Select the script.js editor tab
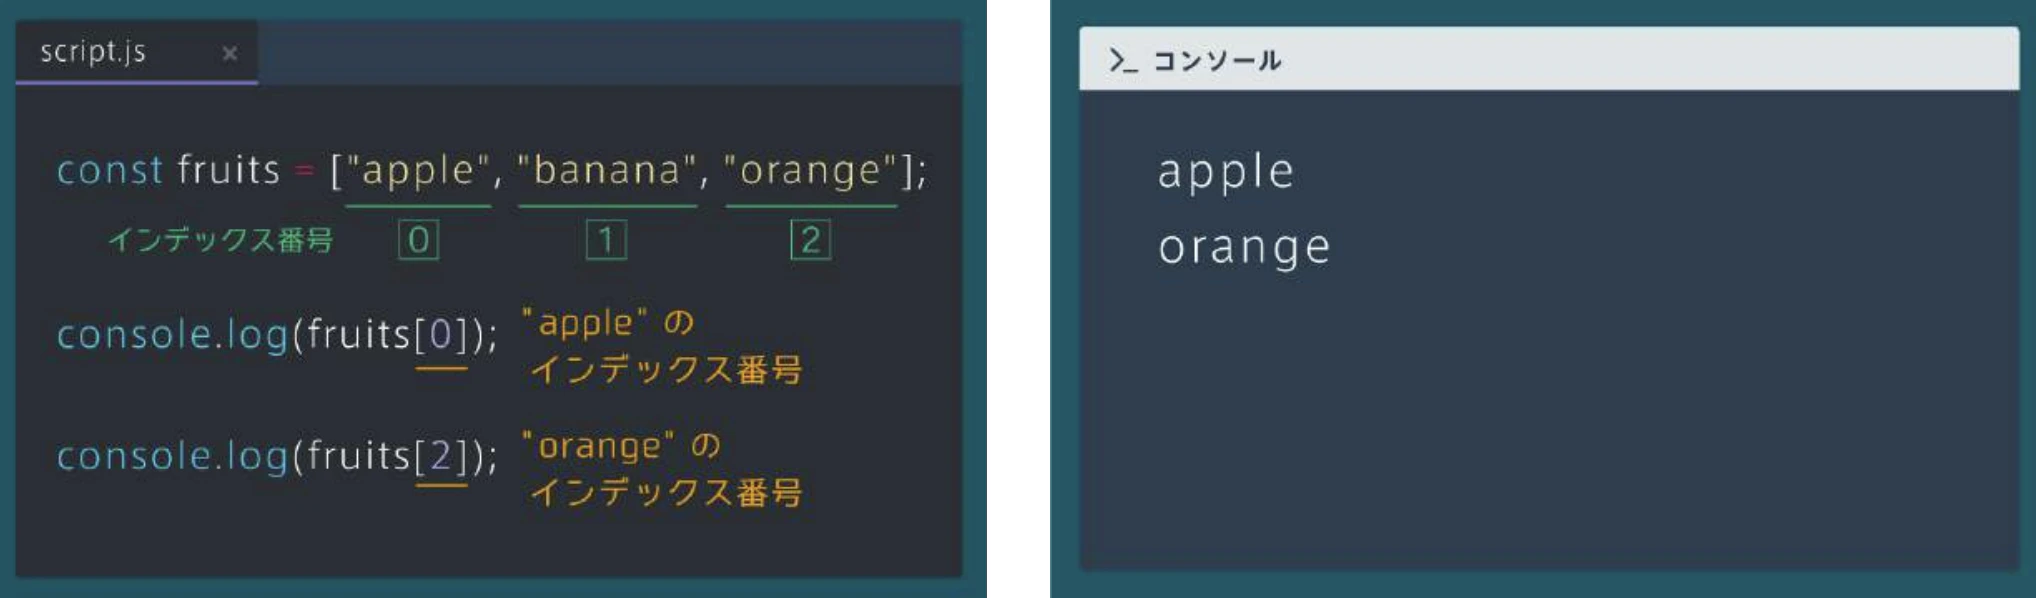The height and width of the screenshot is (598, 2036). [x=137, y=52]
